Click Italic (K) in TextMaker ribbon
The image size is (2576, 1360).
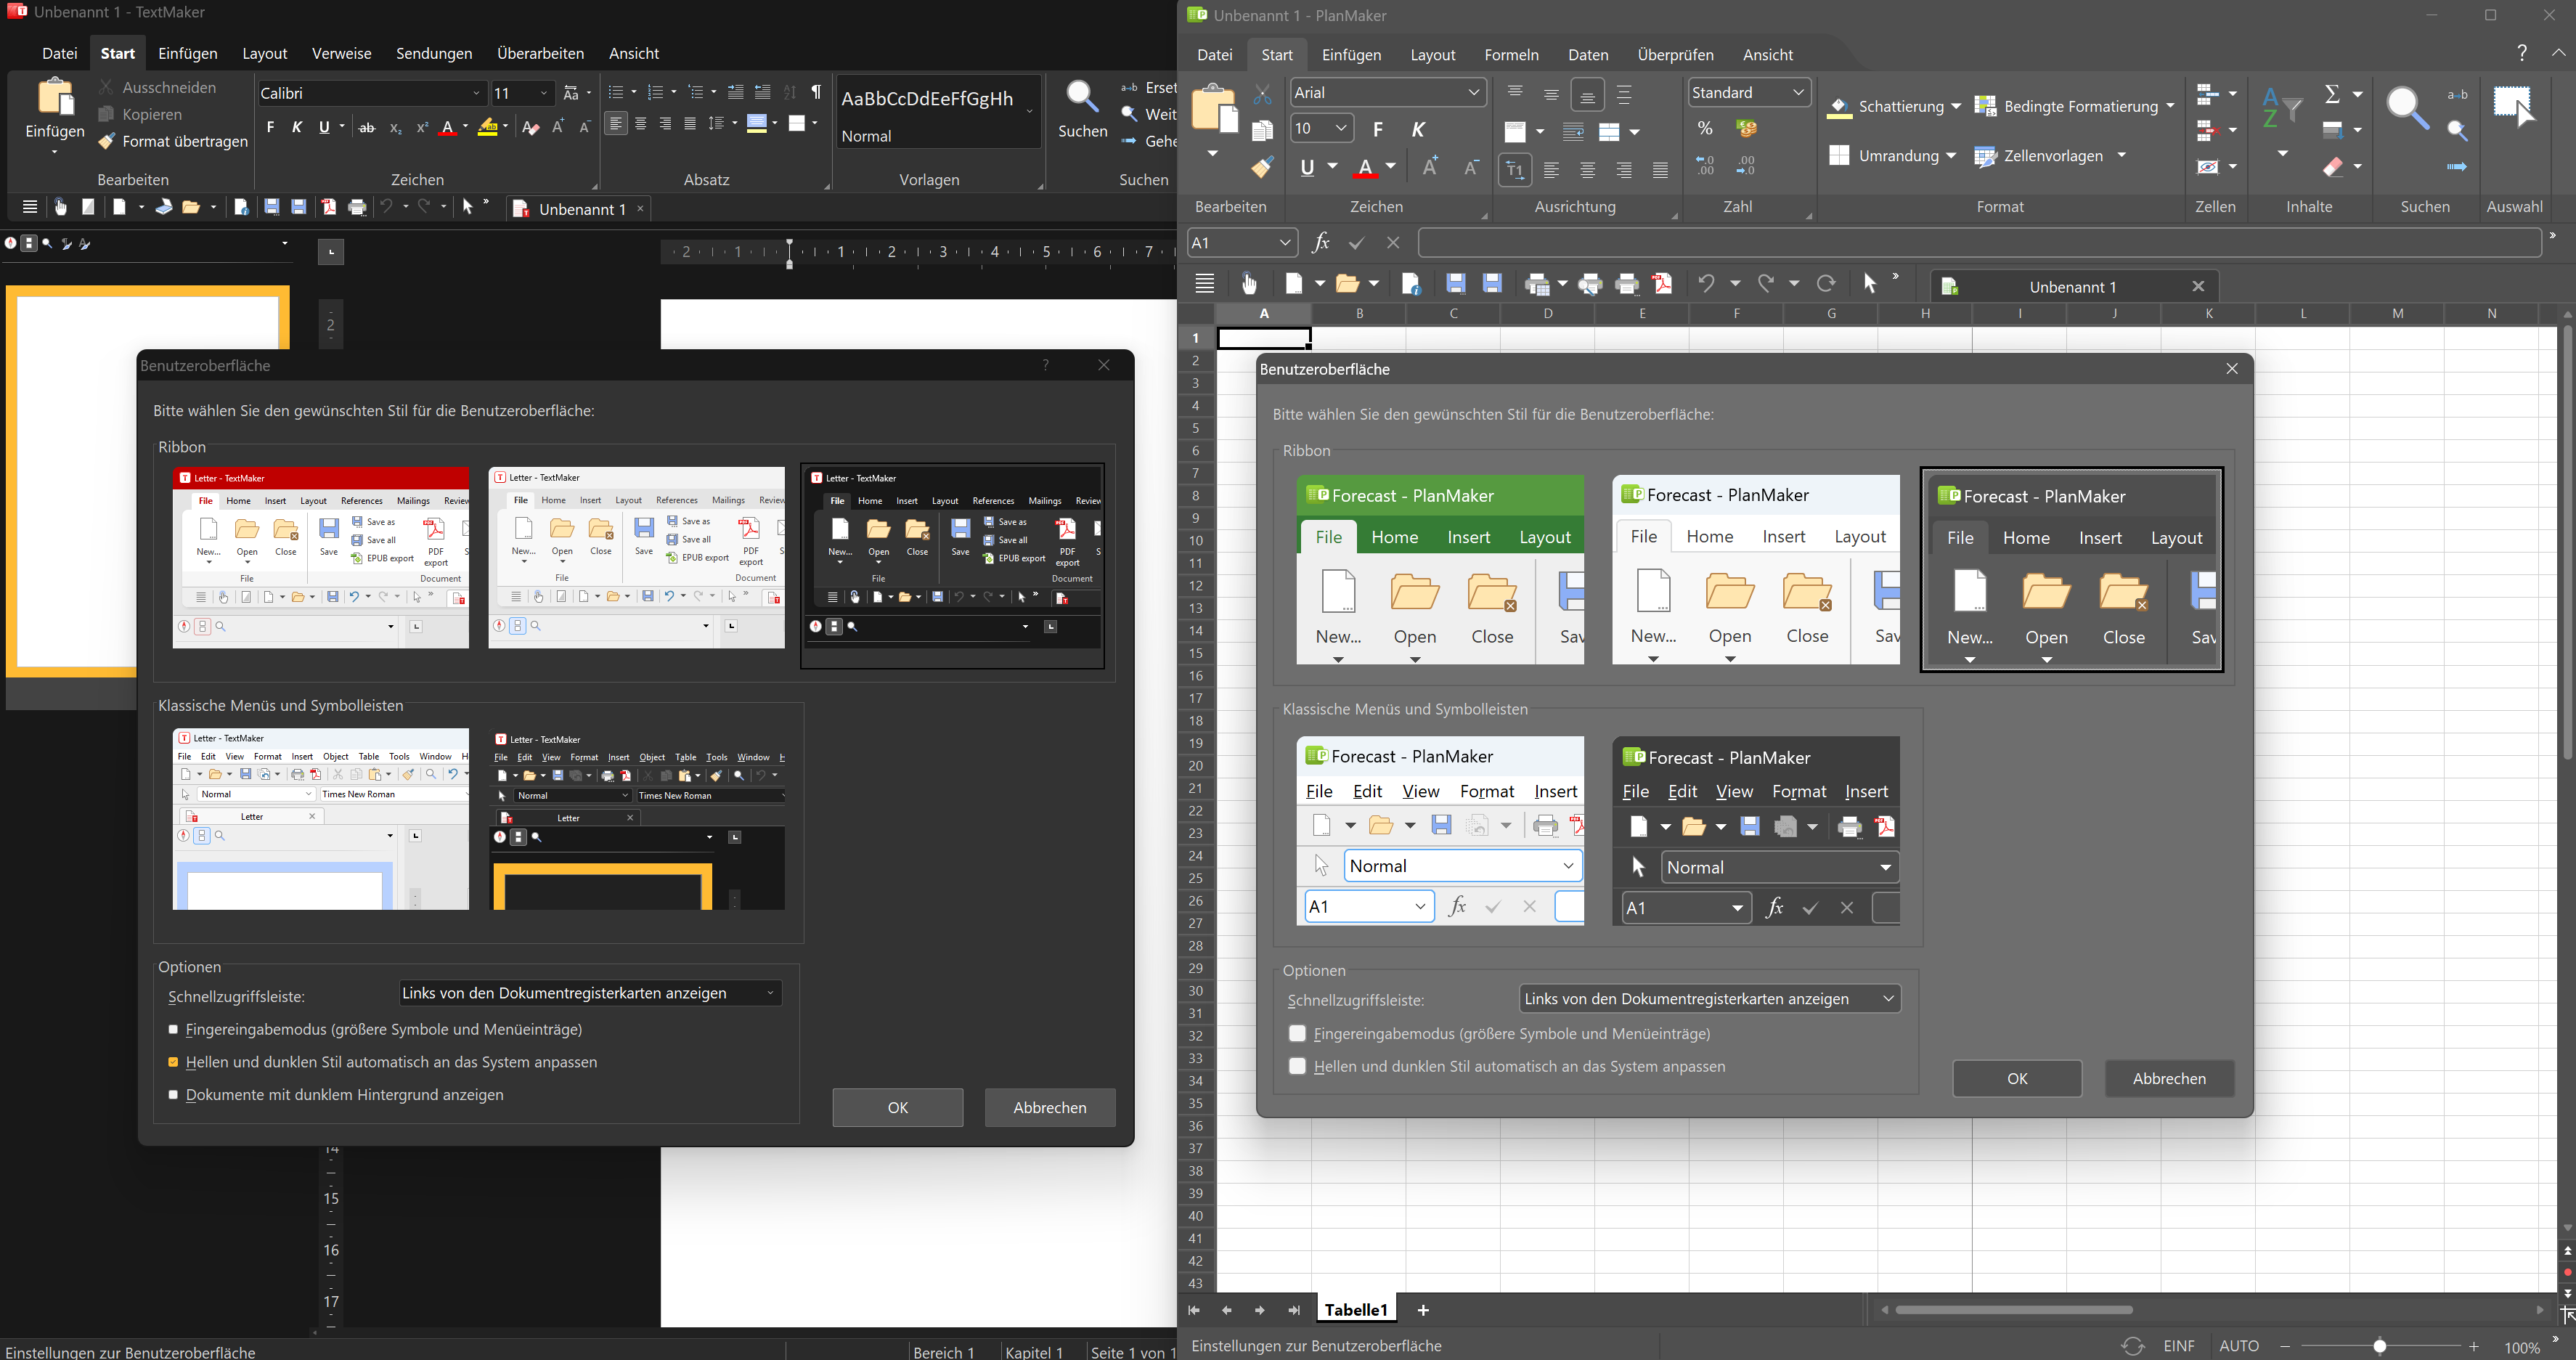pos(297,127)
